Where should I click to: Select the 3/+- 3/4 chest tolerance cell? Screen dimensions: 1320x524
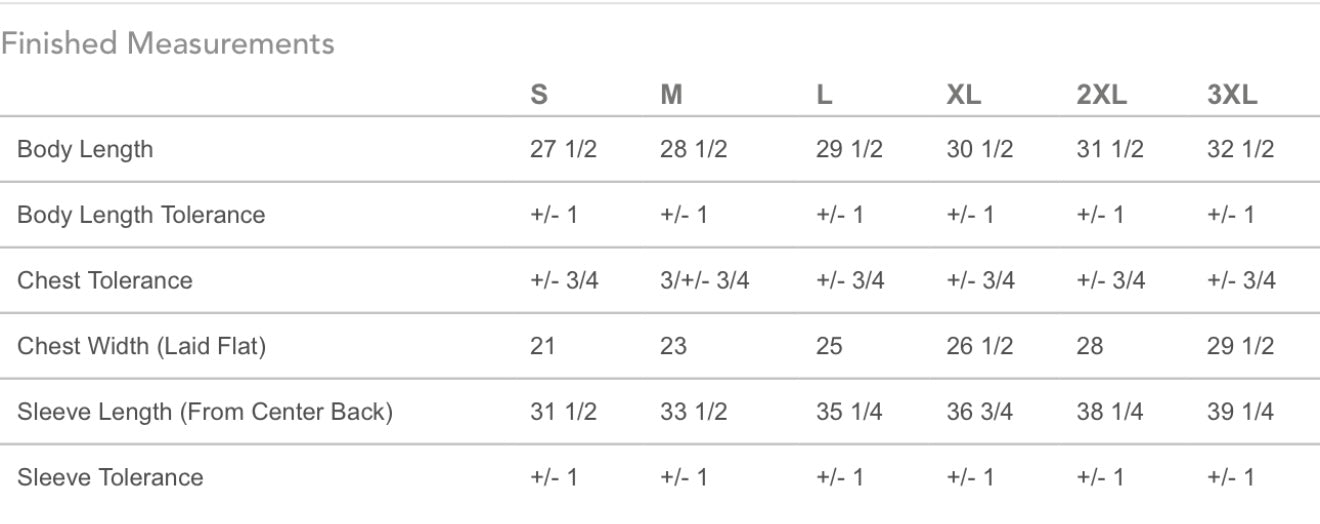pos(704,280)
